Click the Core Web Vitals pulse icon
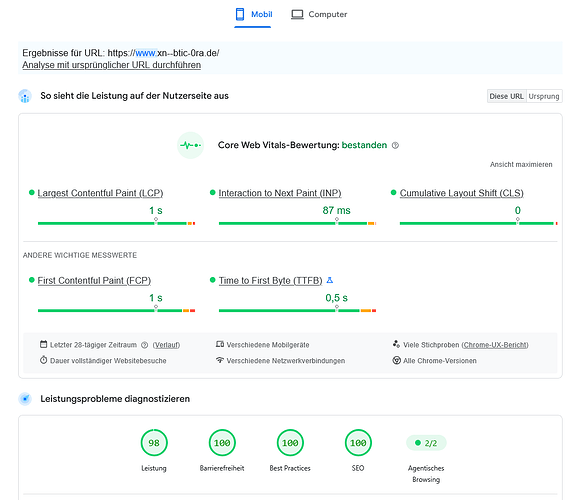579x500 pixels. point(191,145)
